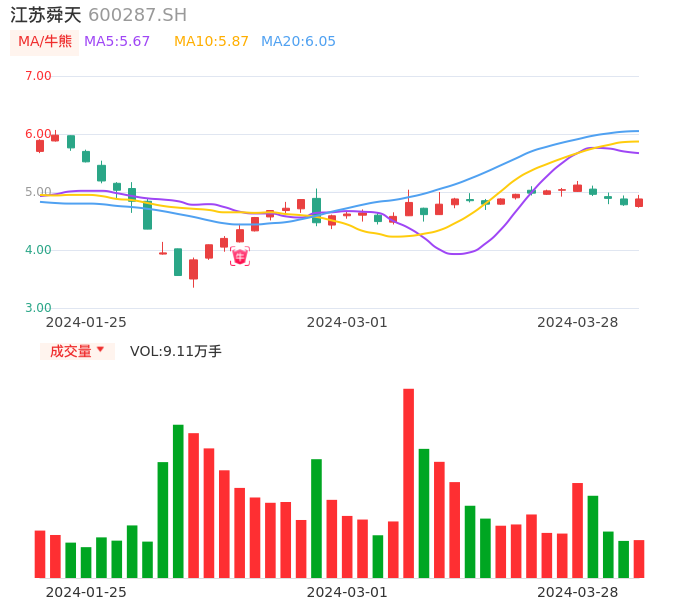Click the 2024-01-25 date under the price chart
Screen dimensions: 686x606
point(86,322)
